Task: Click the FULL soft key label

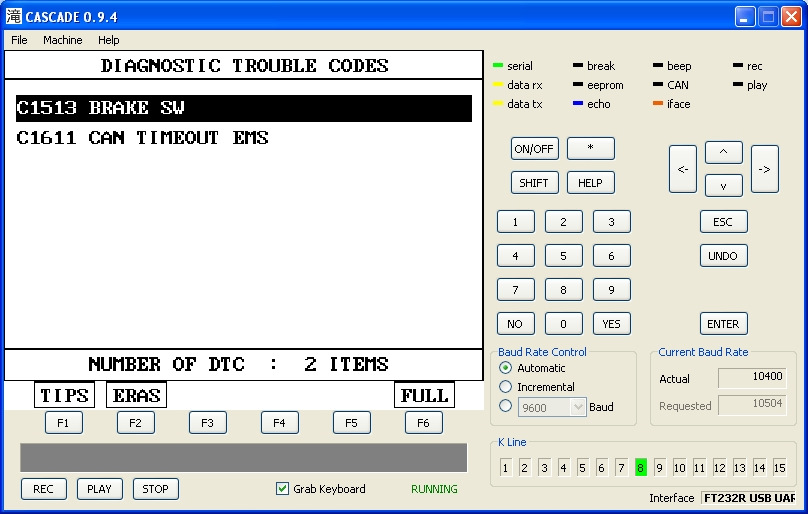Action: pyautogui.click(x=425, y=395)
